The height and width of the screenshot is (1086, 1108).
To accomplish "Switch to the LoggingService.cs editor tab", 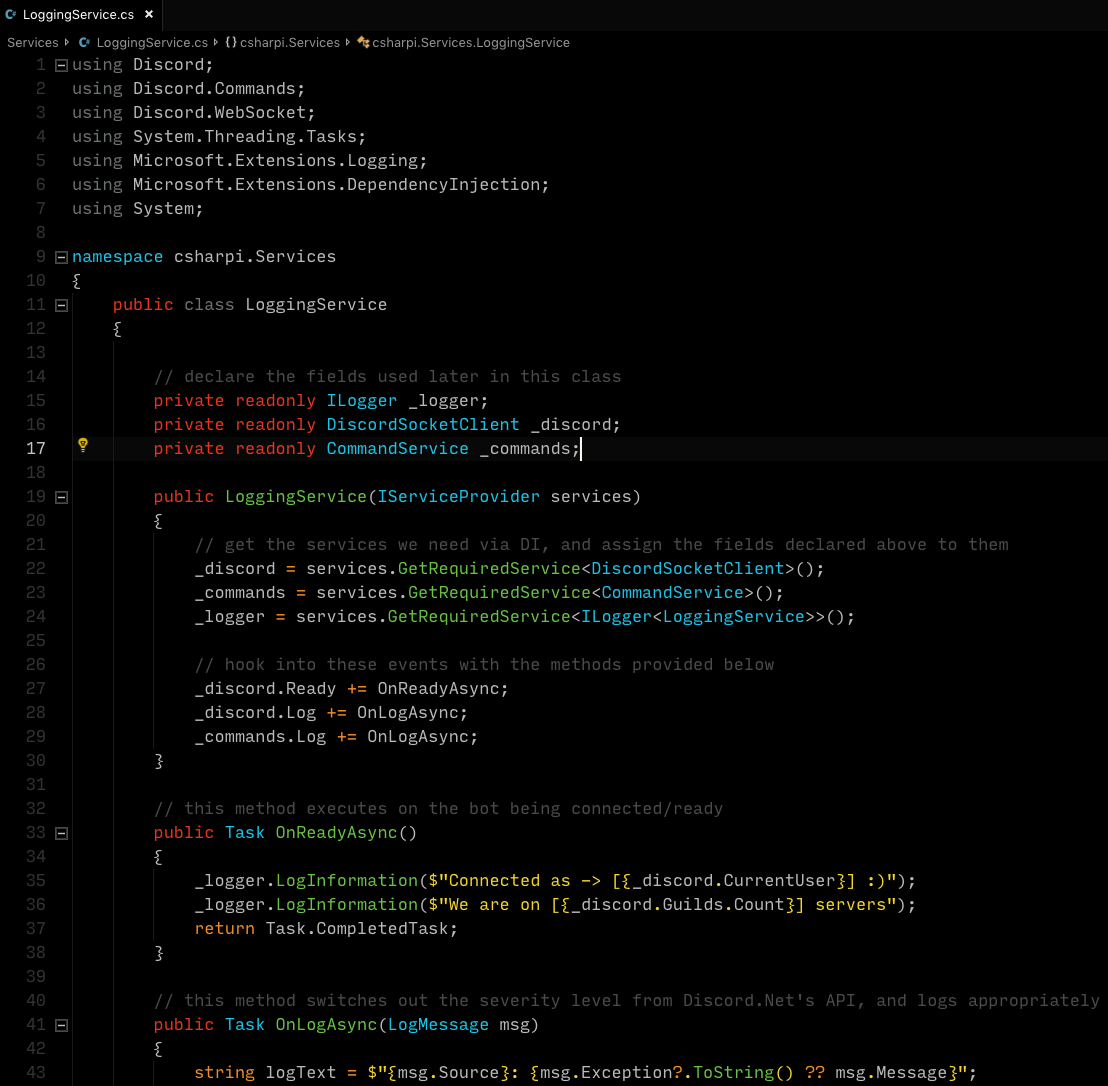I will click(x=78, y=14).
